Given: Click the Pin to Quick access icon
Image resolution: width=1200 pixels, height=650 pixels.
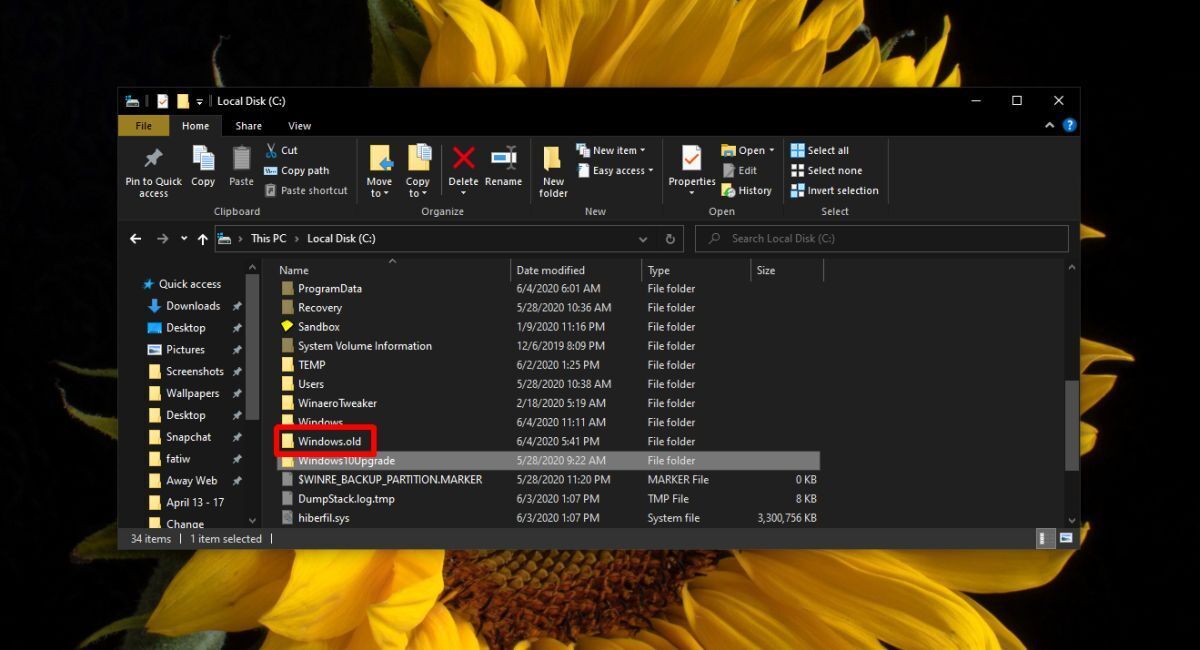Looking at the screenshot, I should 153,160.
